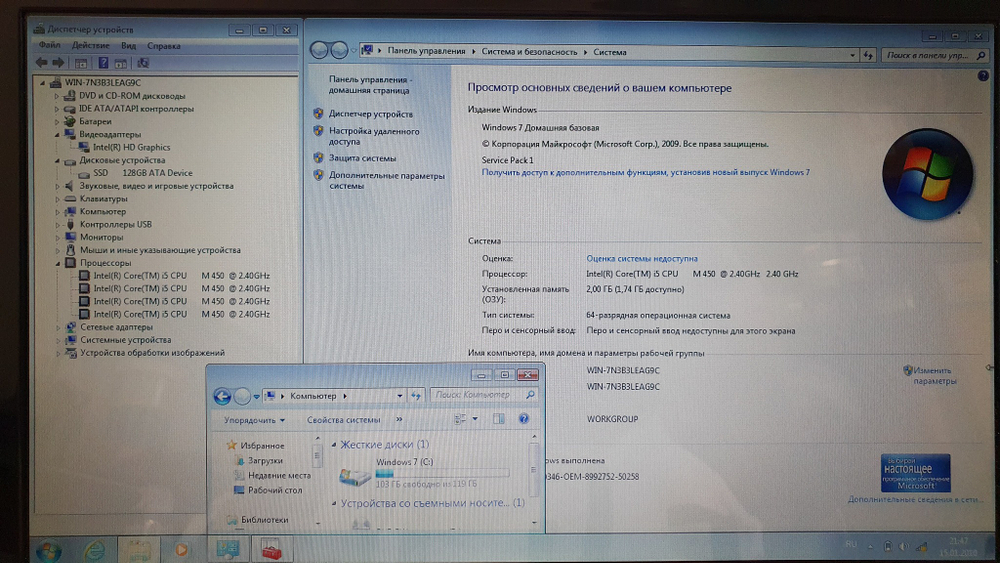Click scan for hardware changes toolbar icon
The image size is (1000, 563).
click(x=143, y=62)
